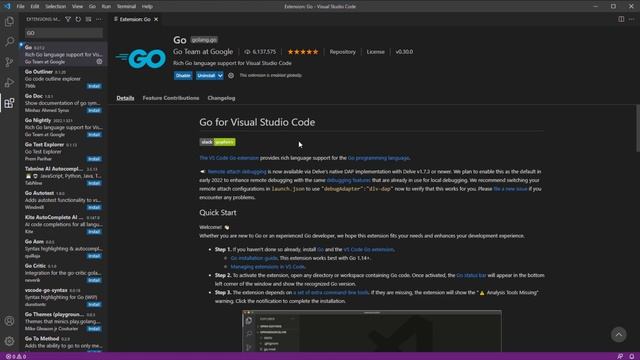
Task: Click the readme vertical scrollbar
Action: point(638,128)
